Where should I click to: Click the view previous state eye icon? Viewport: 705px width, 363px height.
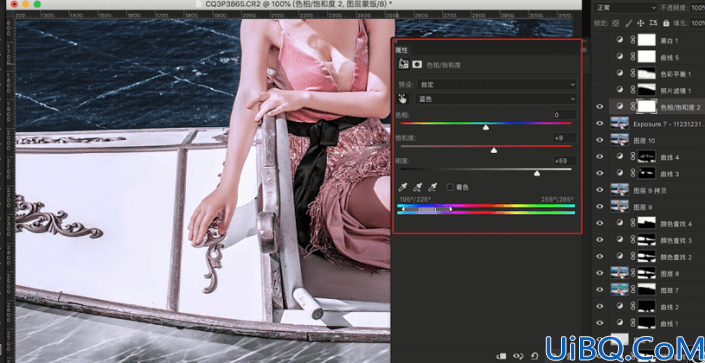[518, 355]
